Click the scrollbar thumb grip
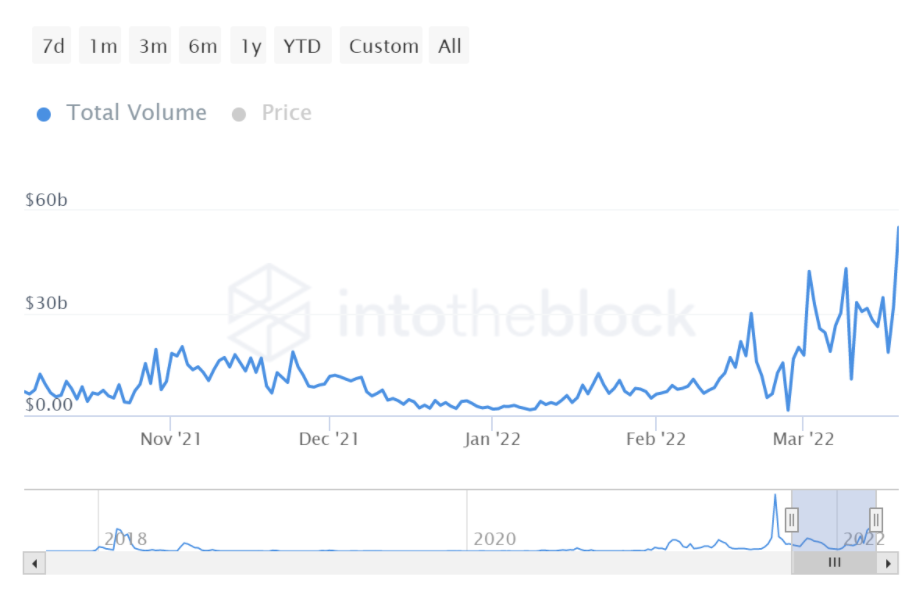 (834, 563)
